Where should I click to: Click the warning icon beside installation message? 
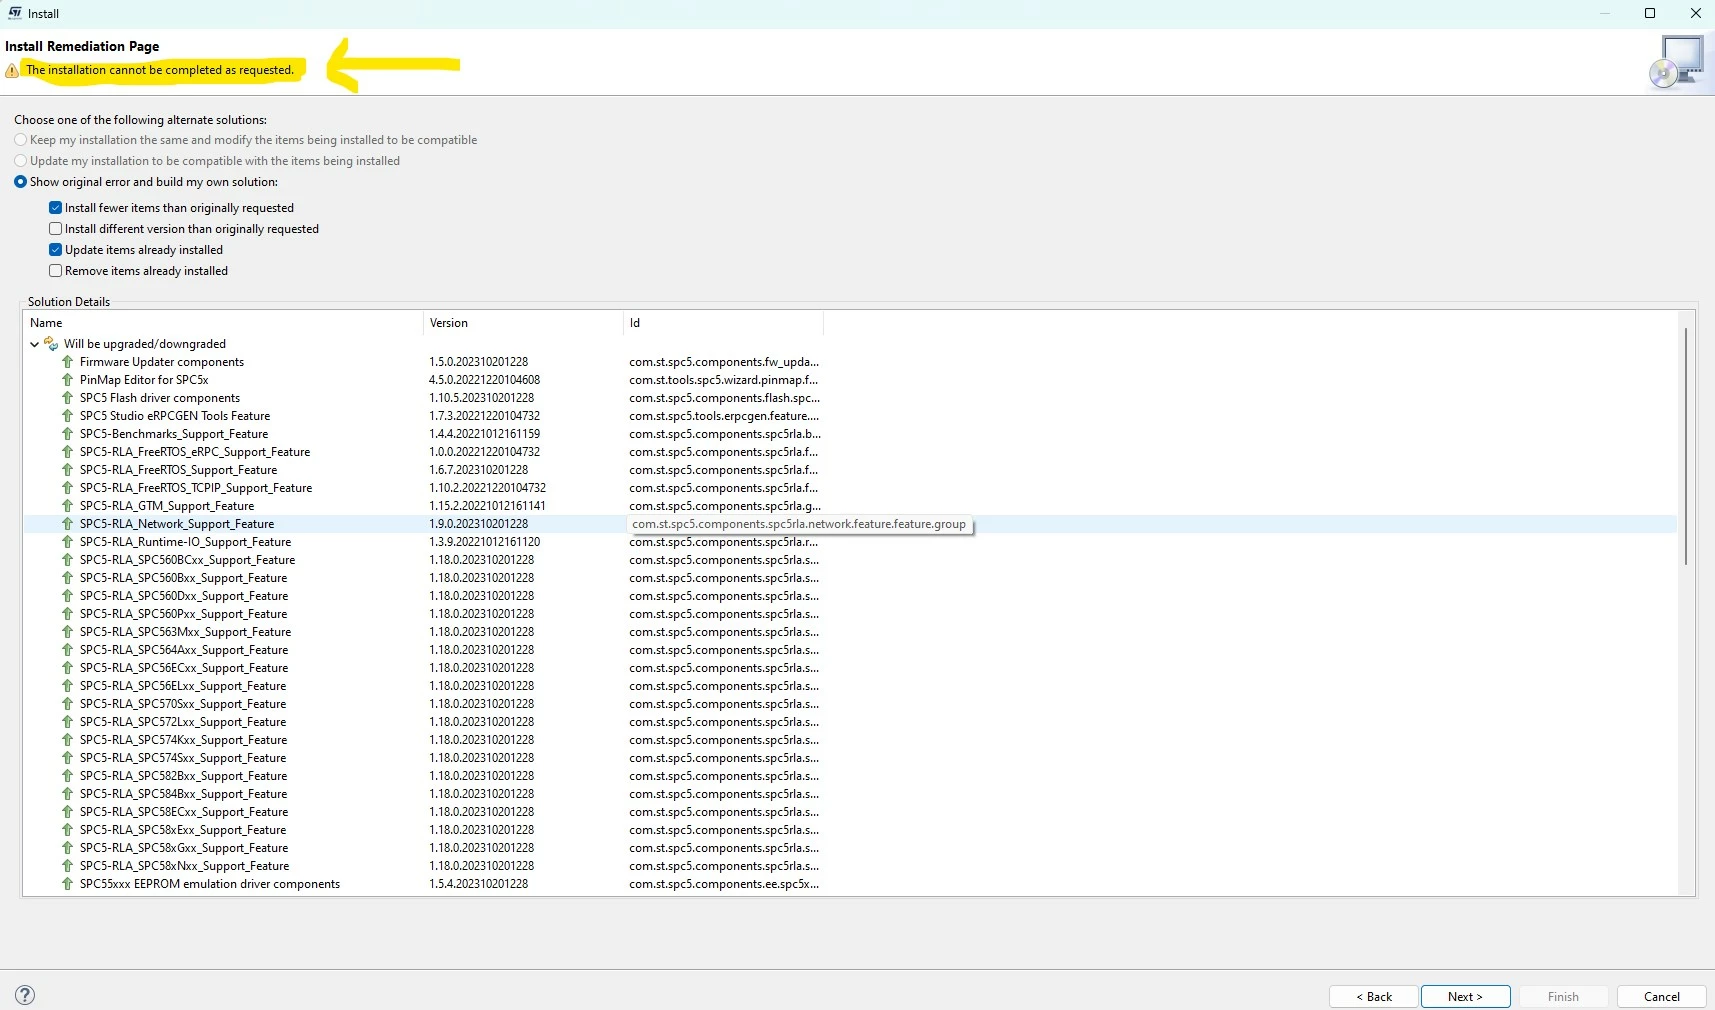coord(12,71)
